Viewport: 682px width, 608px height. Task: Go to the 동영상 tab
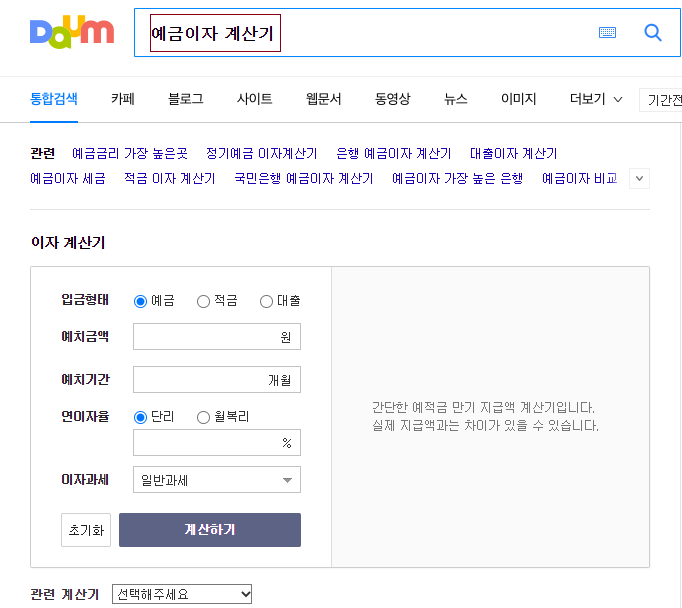coord(393,99)
